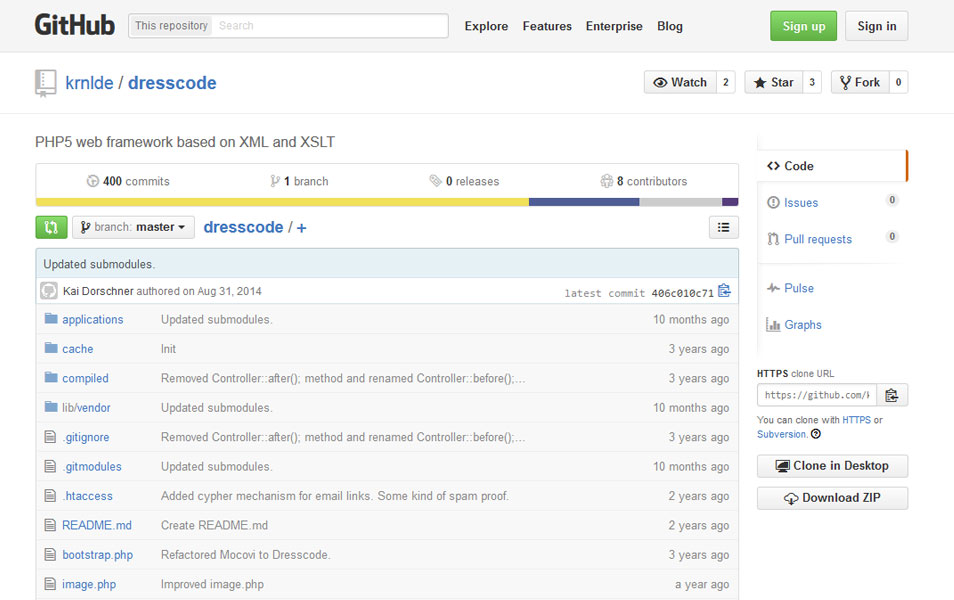Screen dimensions: 954x600
Task: Star the dresscode repository
Action: point(774,82)
